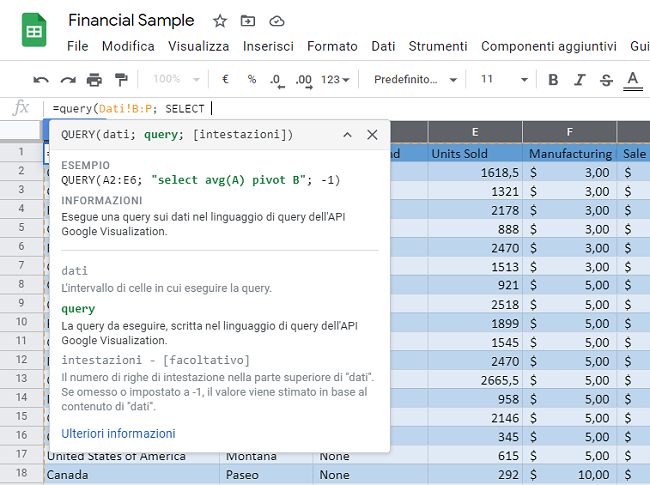Select the cell with value 615
This screenshot has width=650, height=485.
pyautogui.click(x=475, y=456)
